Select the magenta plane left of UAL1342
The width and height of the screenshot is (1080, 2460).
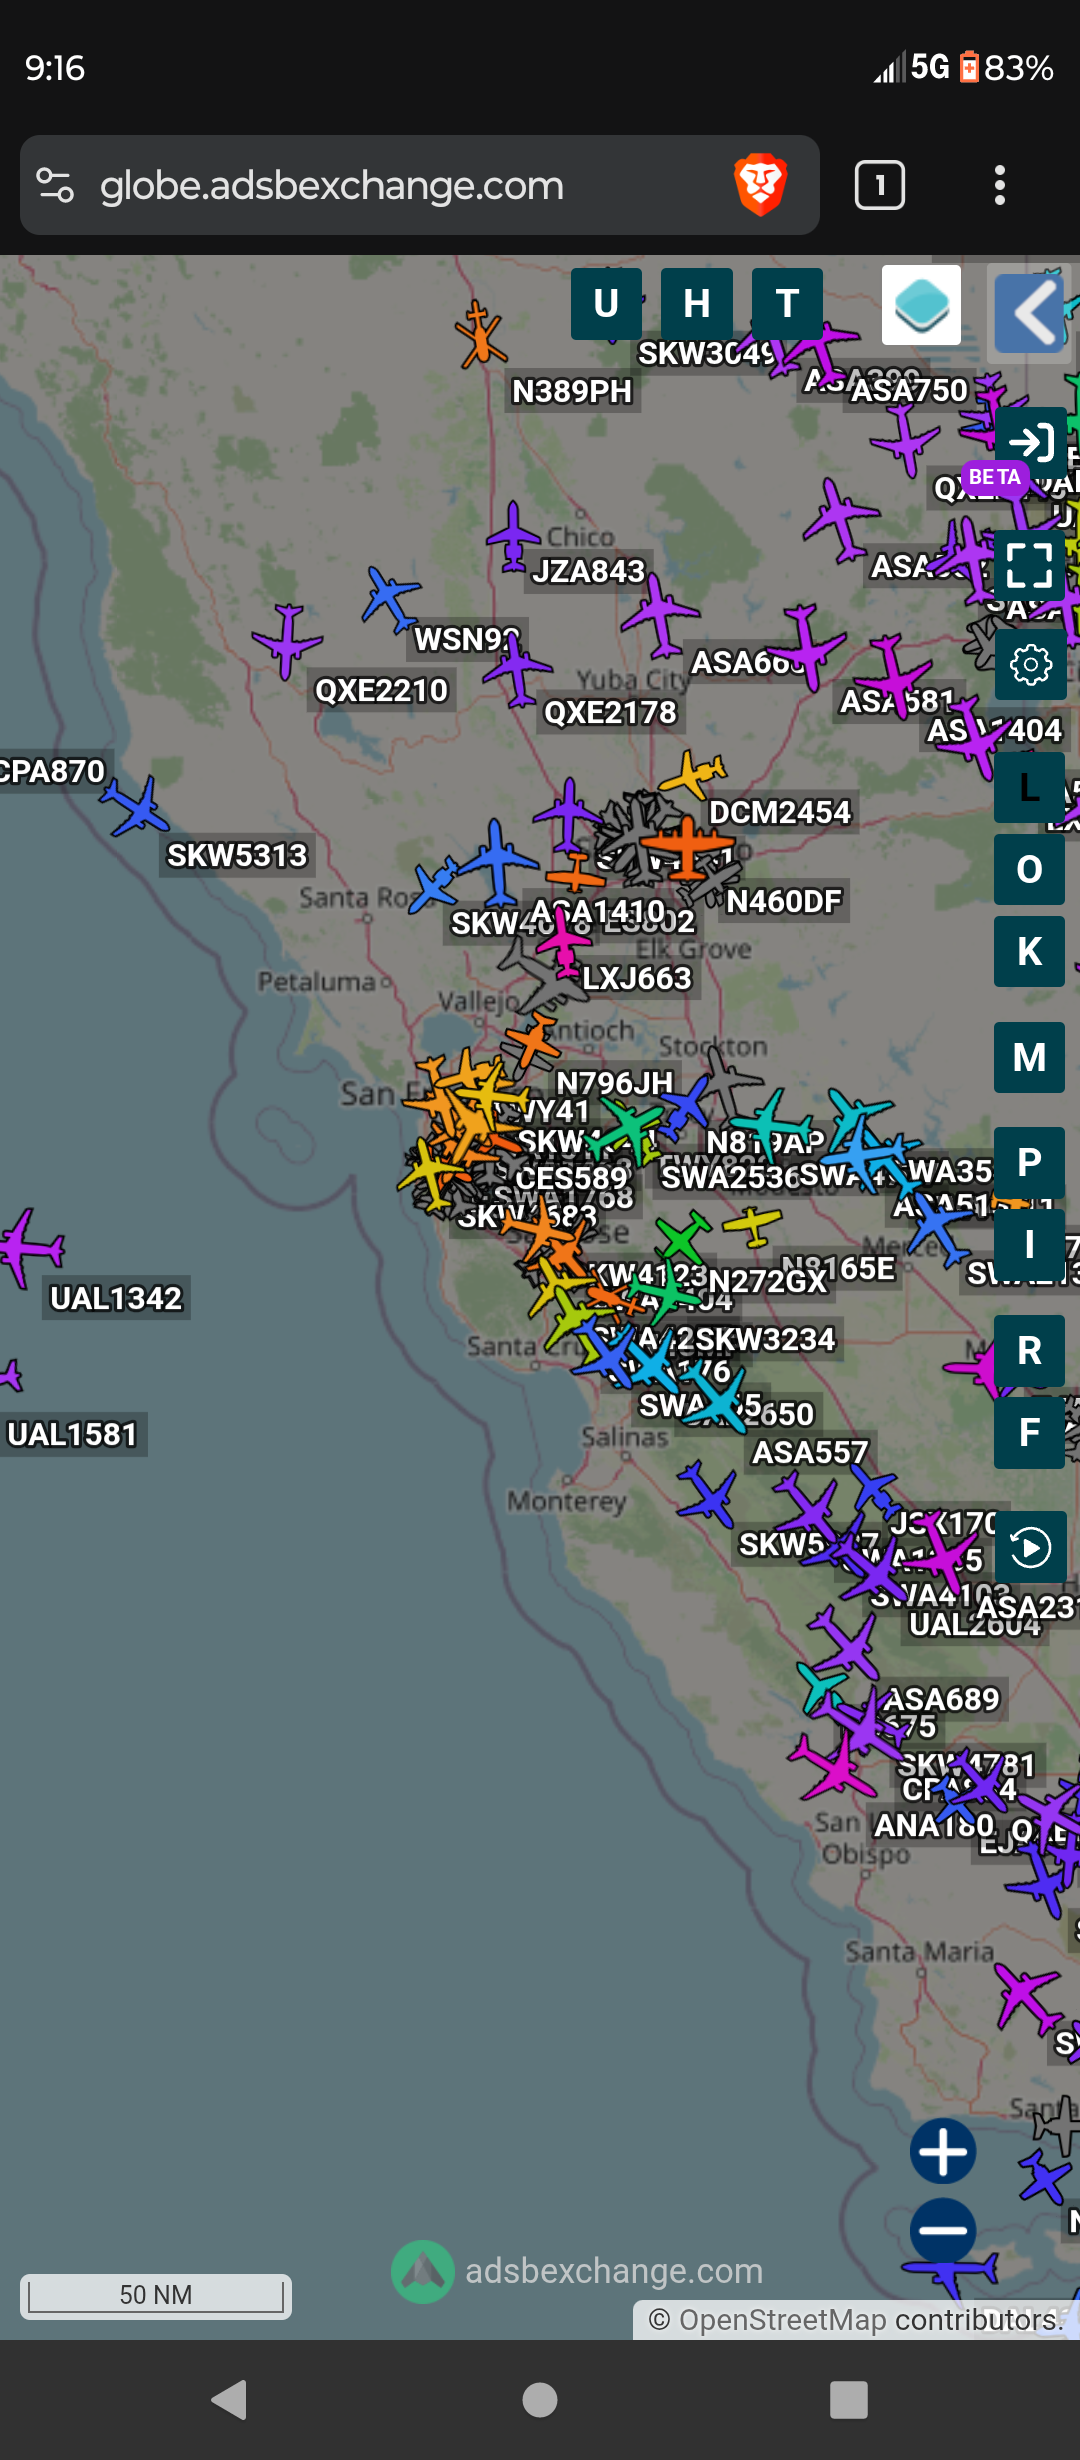point(30,1246)
